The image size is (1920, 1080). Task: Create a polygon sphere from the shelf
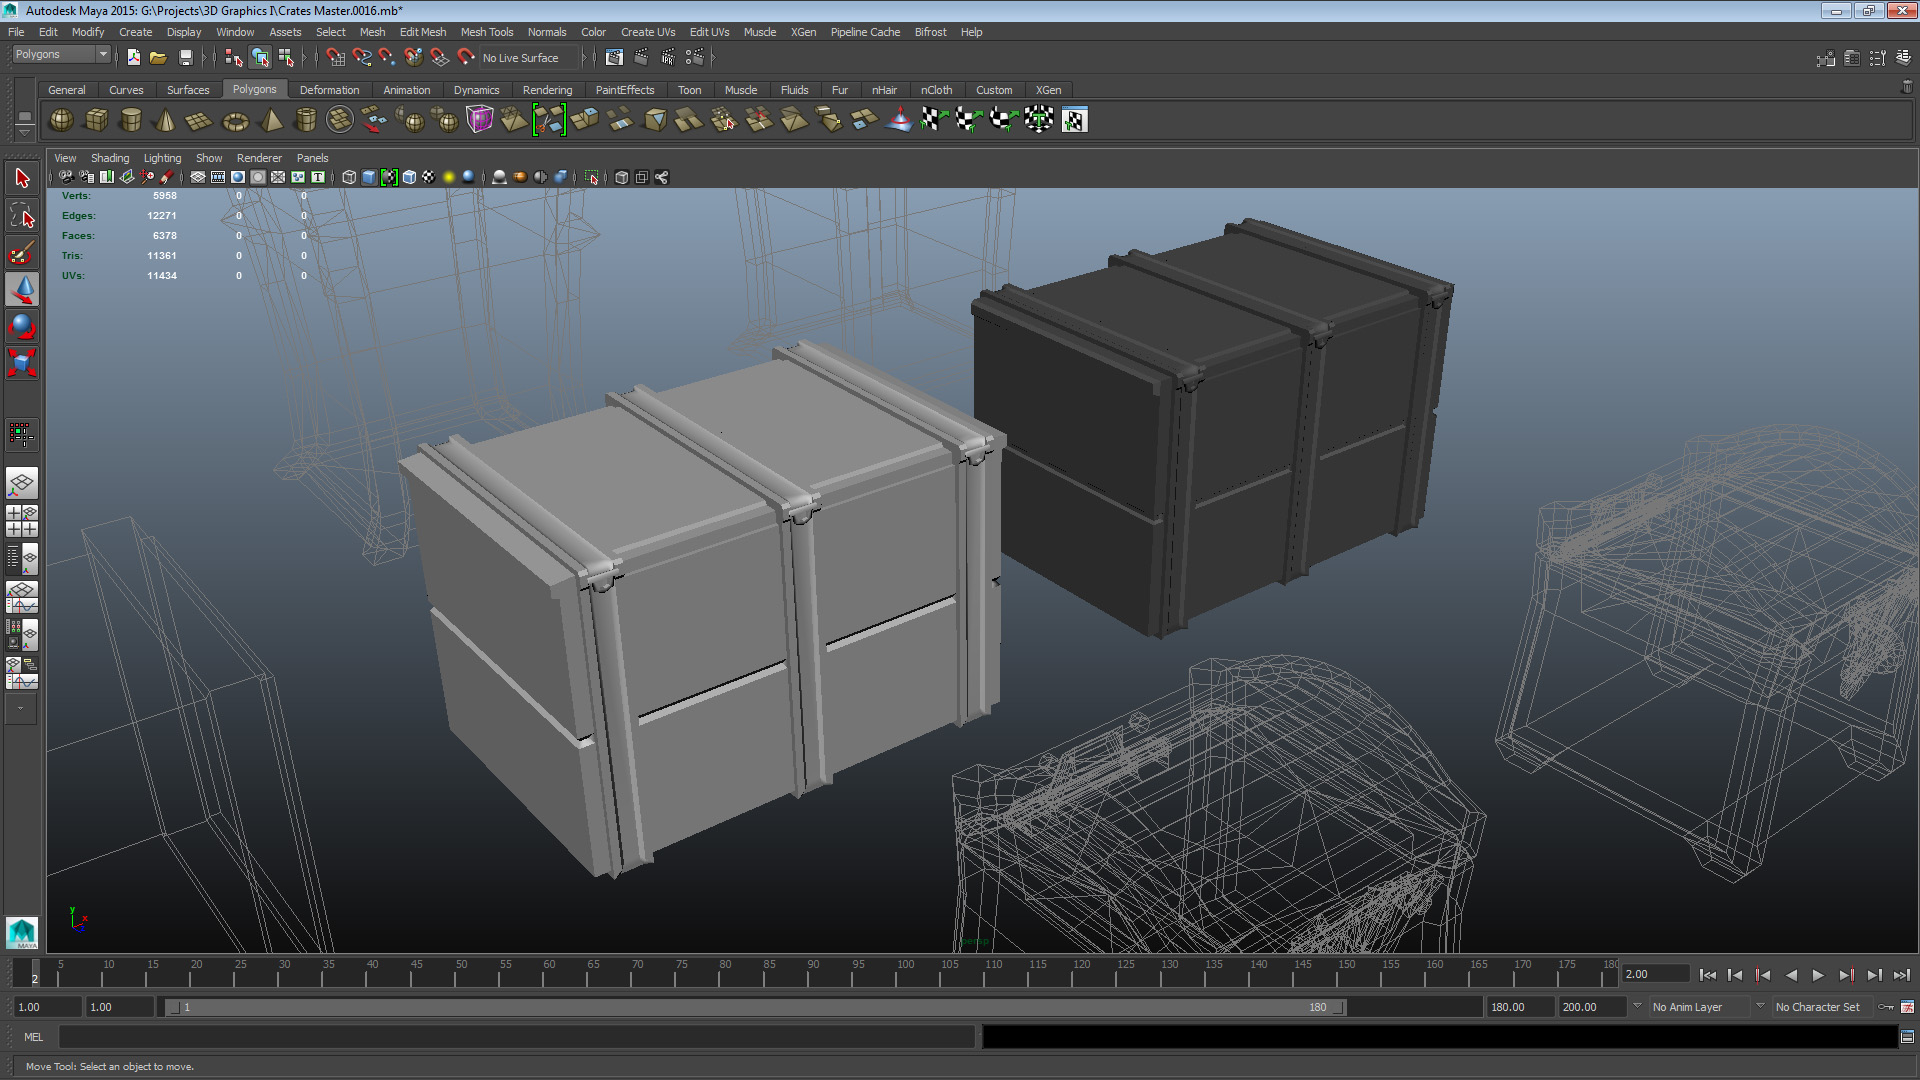[61, 120]
